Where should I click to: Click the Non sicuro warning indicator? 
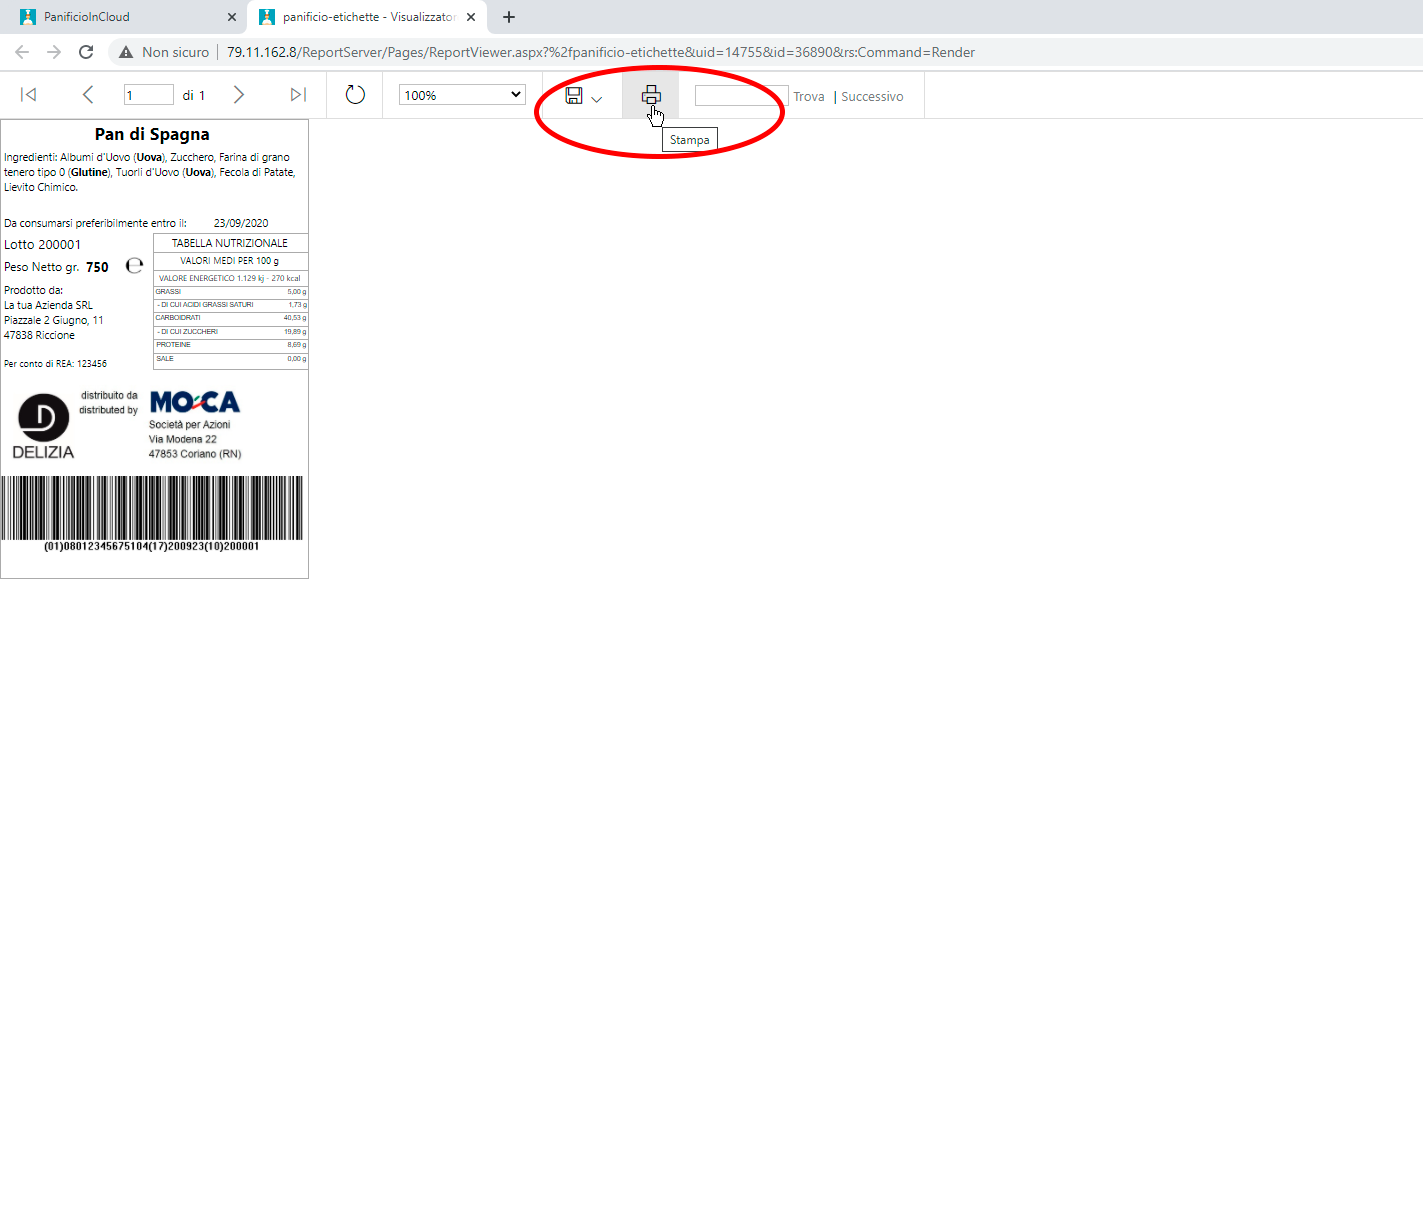(x=164, y=52)
